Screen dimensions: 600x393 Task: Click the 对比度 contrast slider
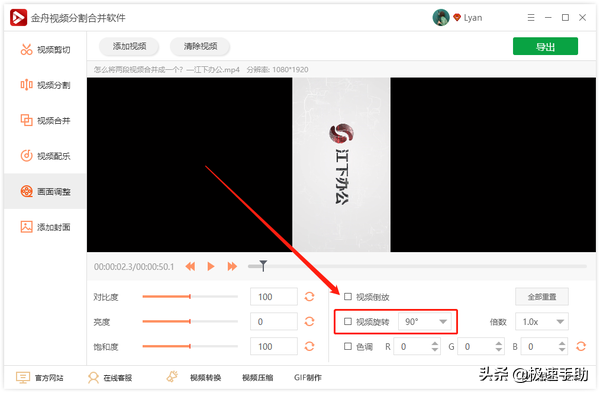pos(190,297)
